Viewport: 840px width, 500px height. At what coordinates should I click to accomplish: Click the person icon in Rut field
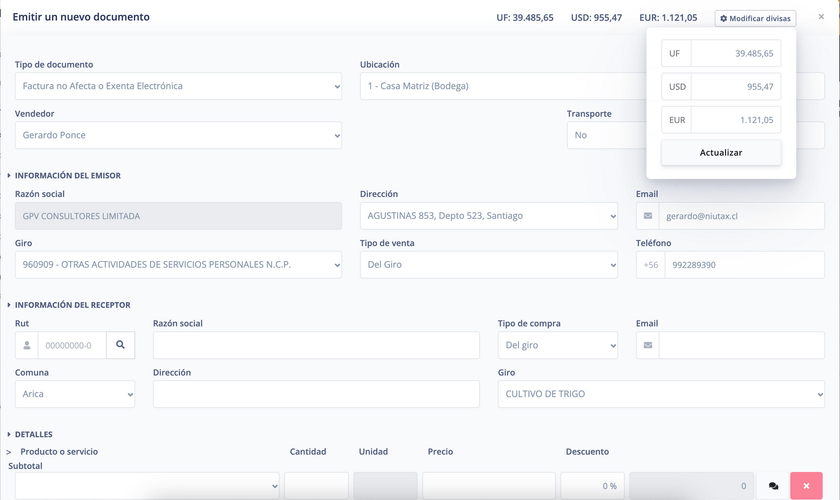coord(27,345)
